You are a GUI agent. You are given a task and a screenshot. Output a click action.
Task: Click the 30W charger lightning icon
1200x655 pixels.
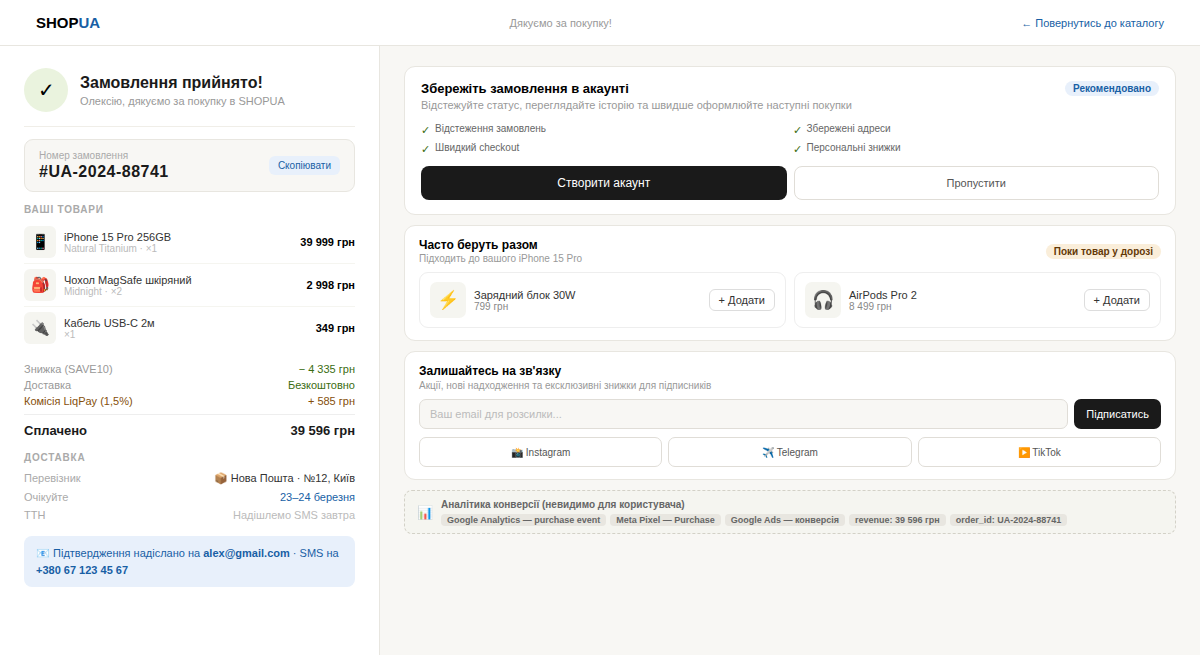pos(448,300)
